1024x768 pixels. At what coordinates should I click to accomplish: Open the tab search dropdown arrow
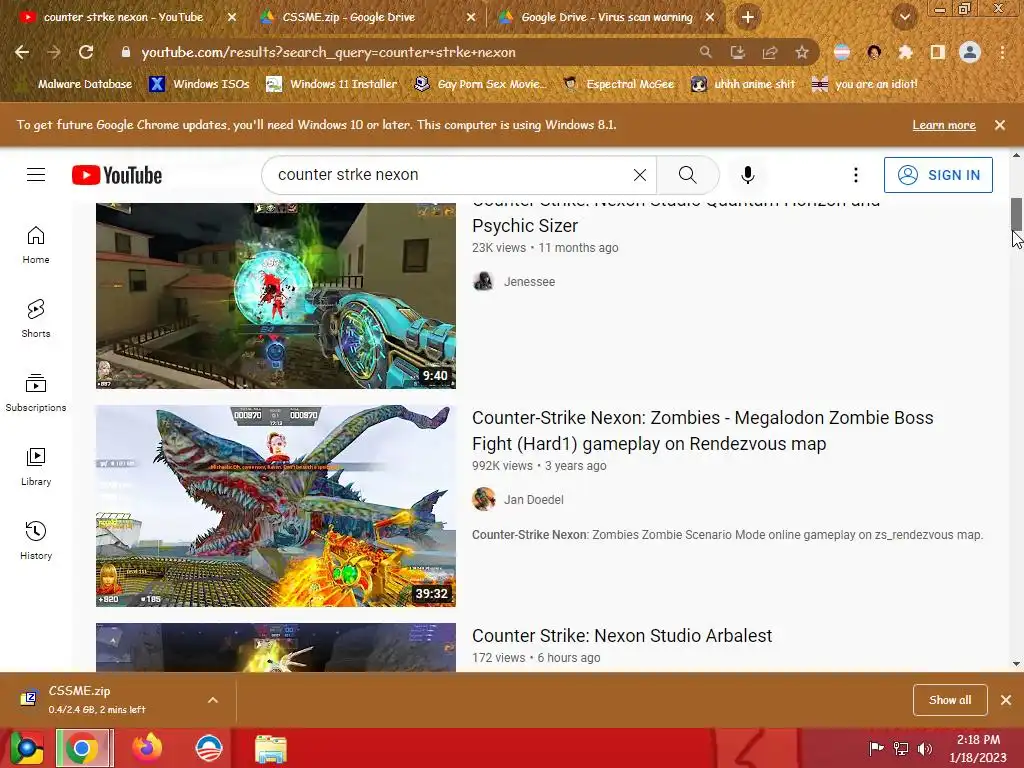[904, 18]
